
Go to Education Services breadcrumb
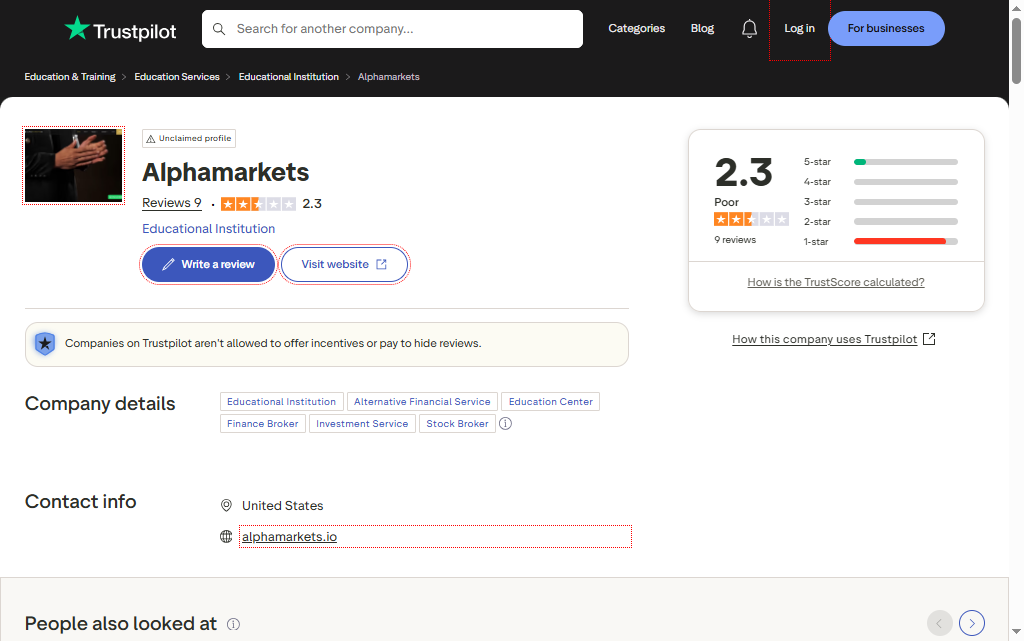pyautogui.click(x=177, y=77)
